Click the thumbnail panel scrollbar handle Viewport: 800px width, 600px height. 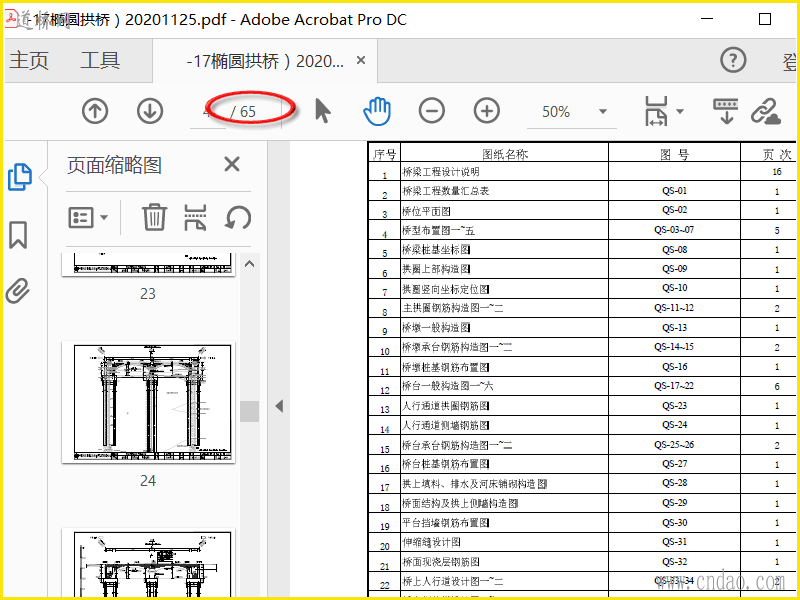point(249,411)
